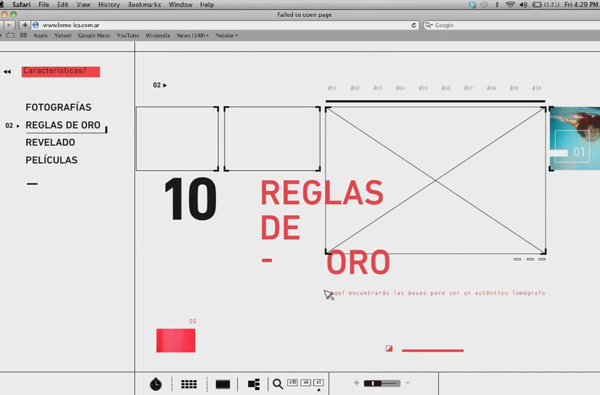The image size is (600, 395).
Task: Click the large crossed placeholder frame
Action: (x=435, y=180)
